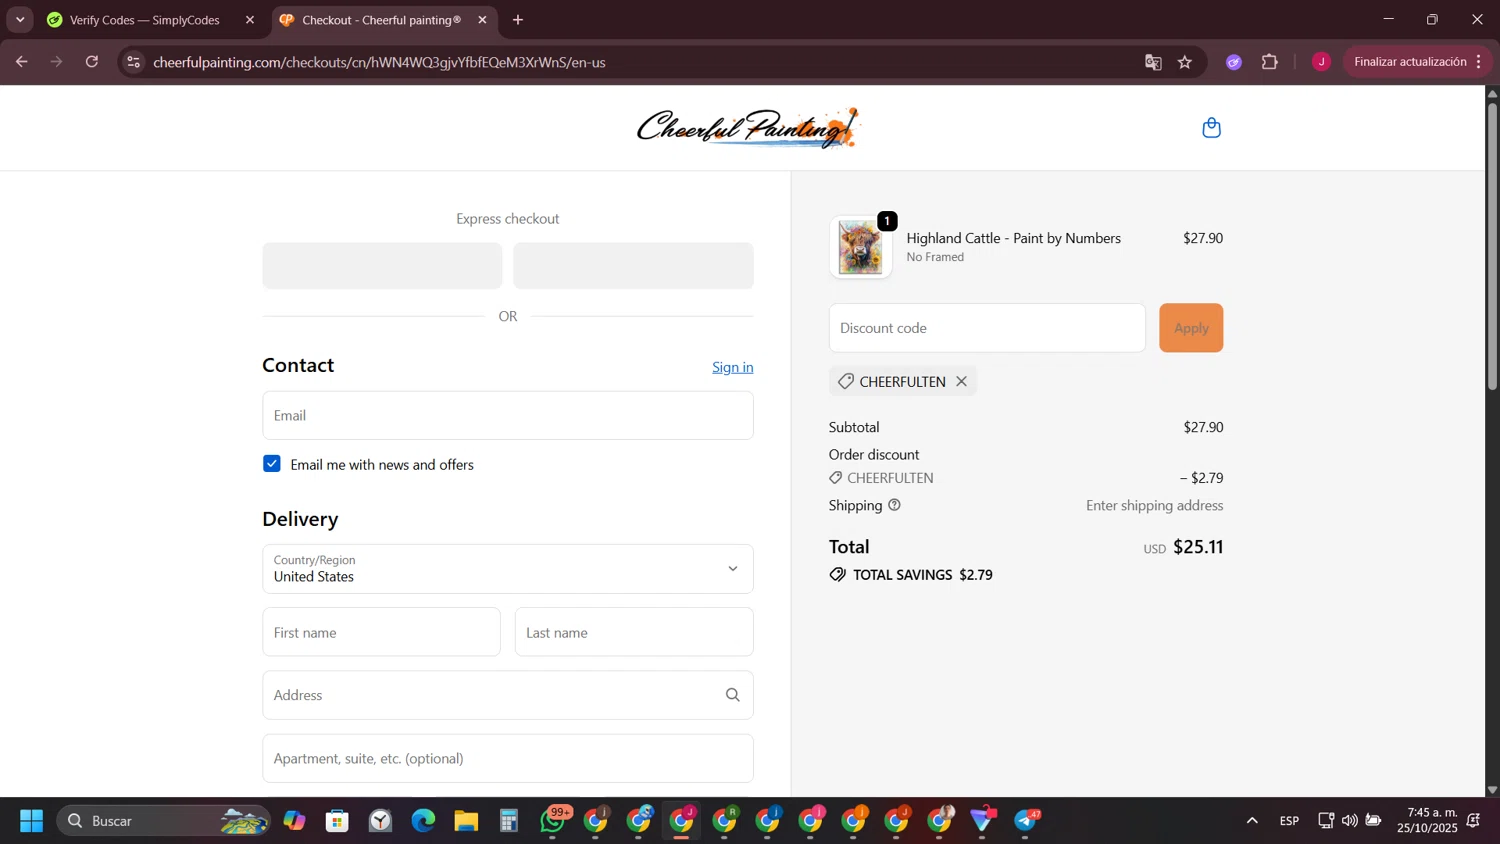Open the Windows Start menu
The image size is (1500, 844).
(31, 821)
